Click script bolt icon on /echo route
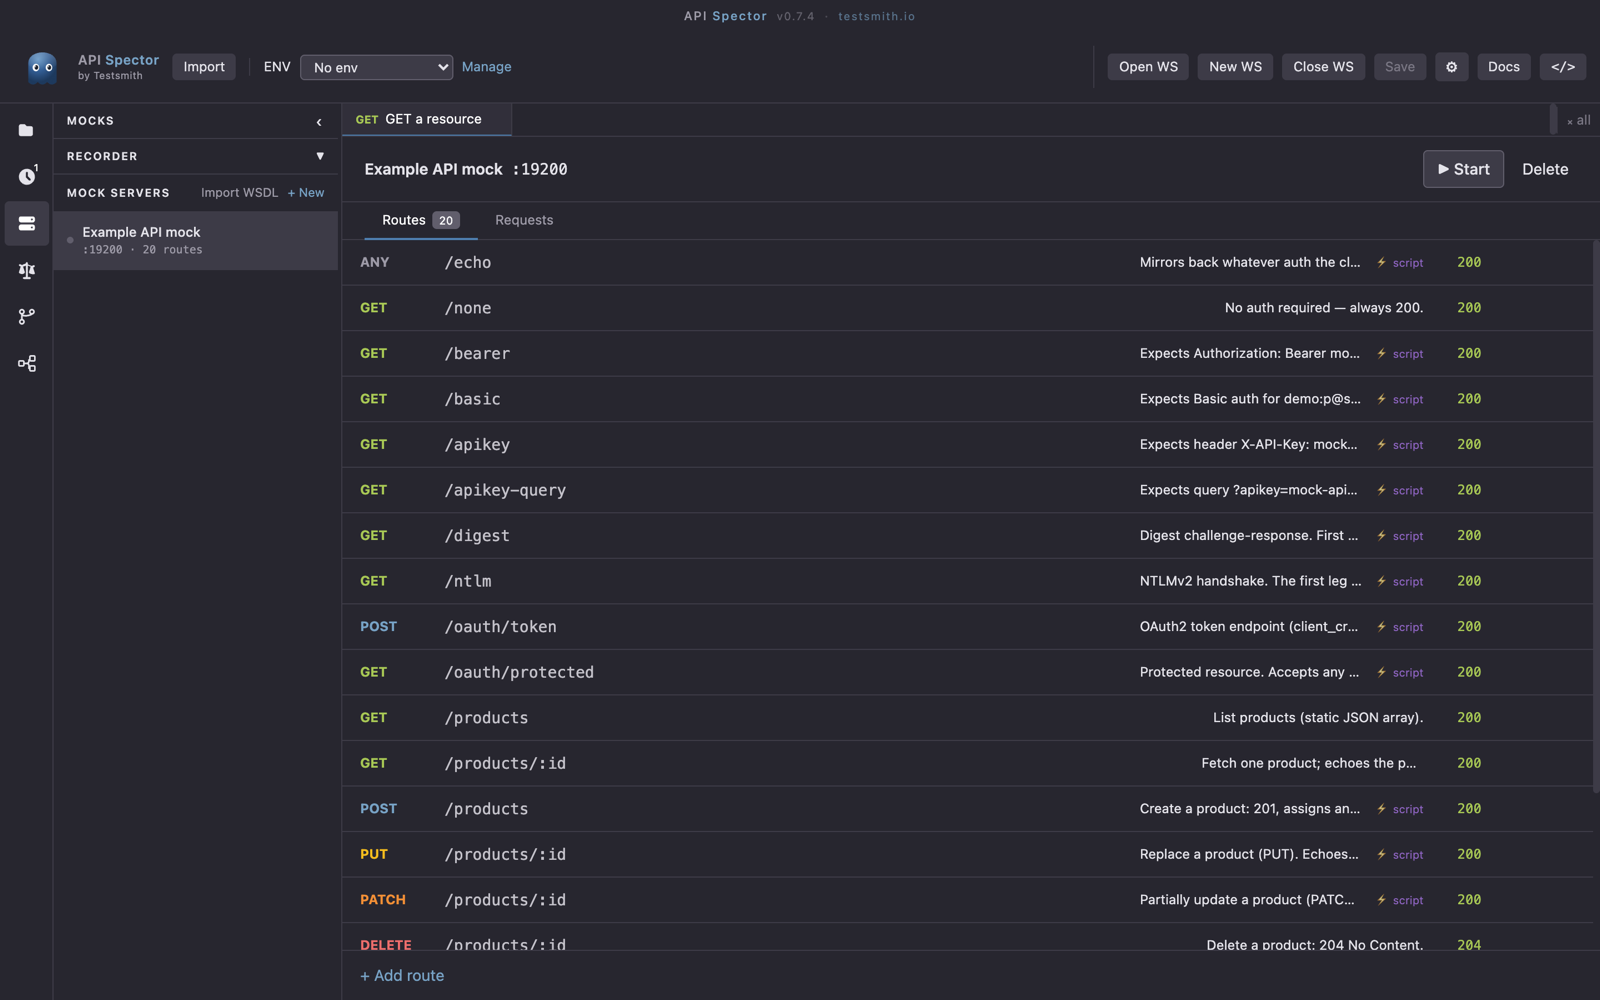This screenshot has height=1000, width=1600. pyautogui.click(x=1381, y=262)
